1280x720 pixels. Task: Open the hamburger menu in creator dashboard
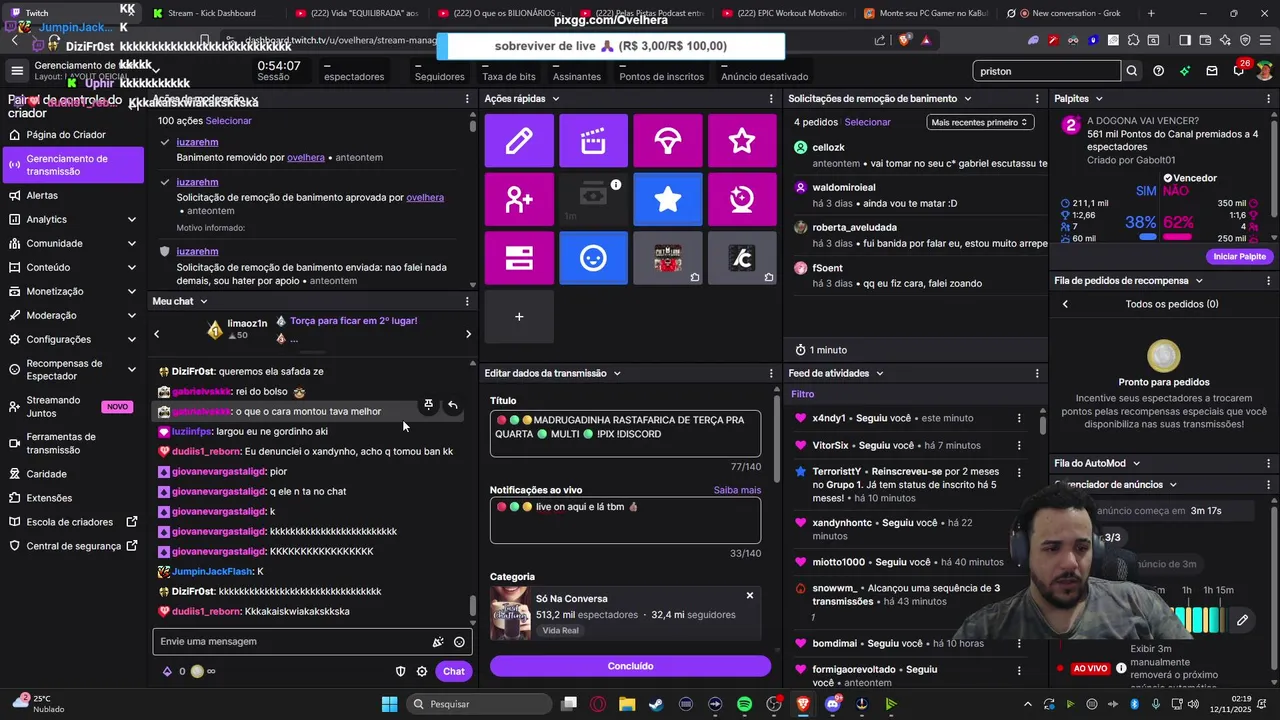coord(17,71)
